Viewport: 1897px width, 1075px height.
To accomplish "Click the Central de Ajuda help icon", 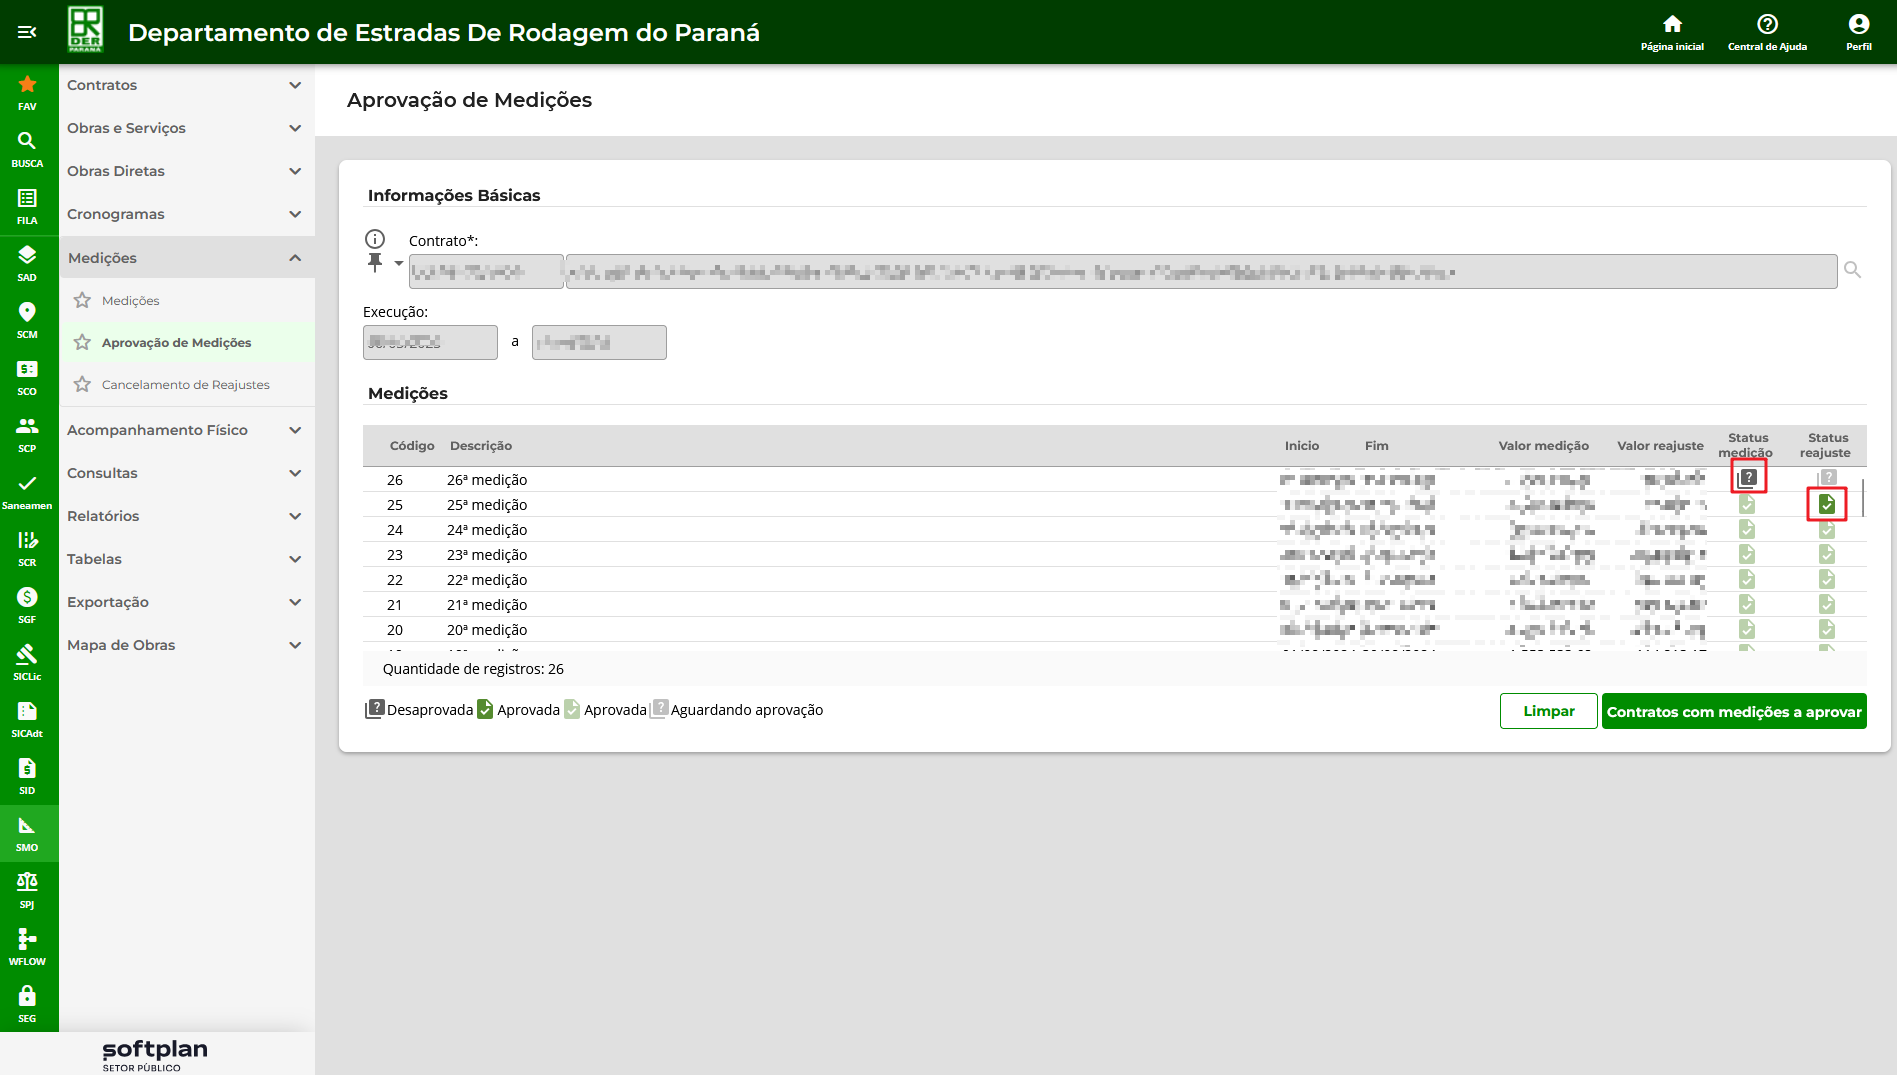I will tap(1767, 25).
